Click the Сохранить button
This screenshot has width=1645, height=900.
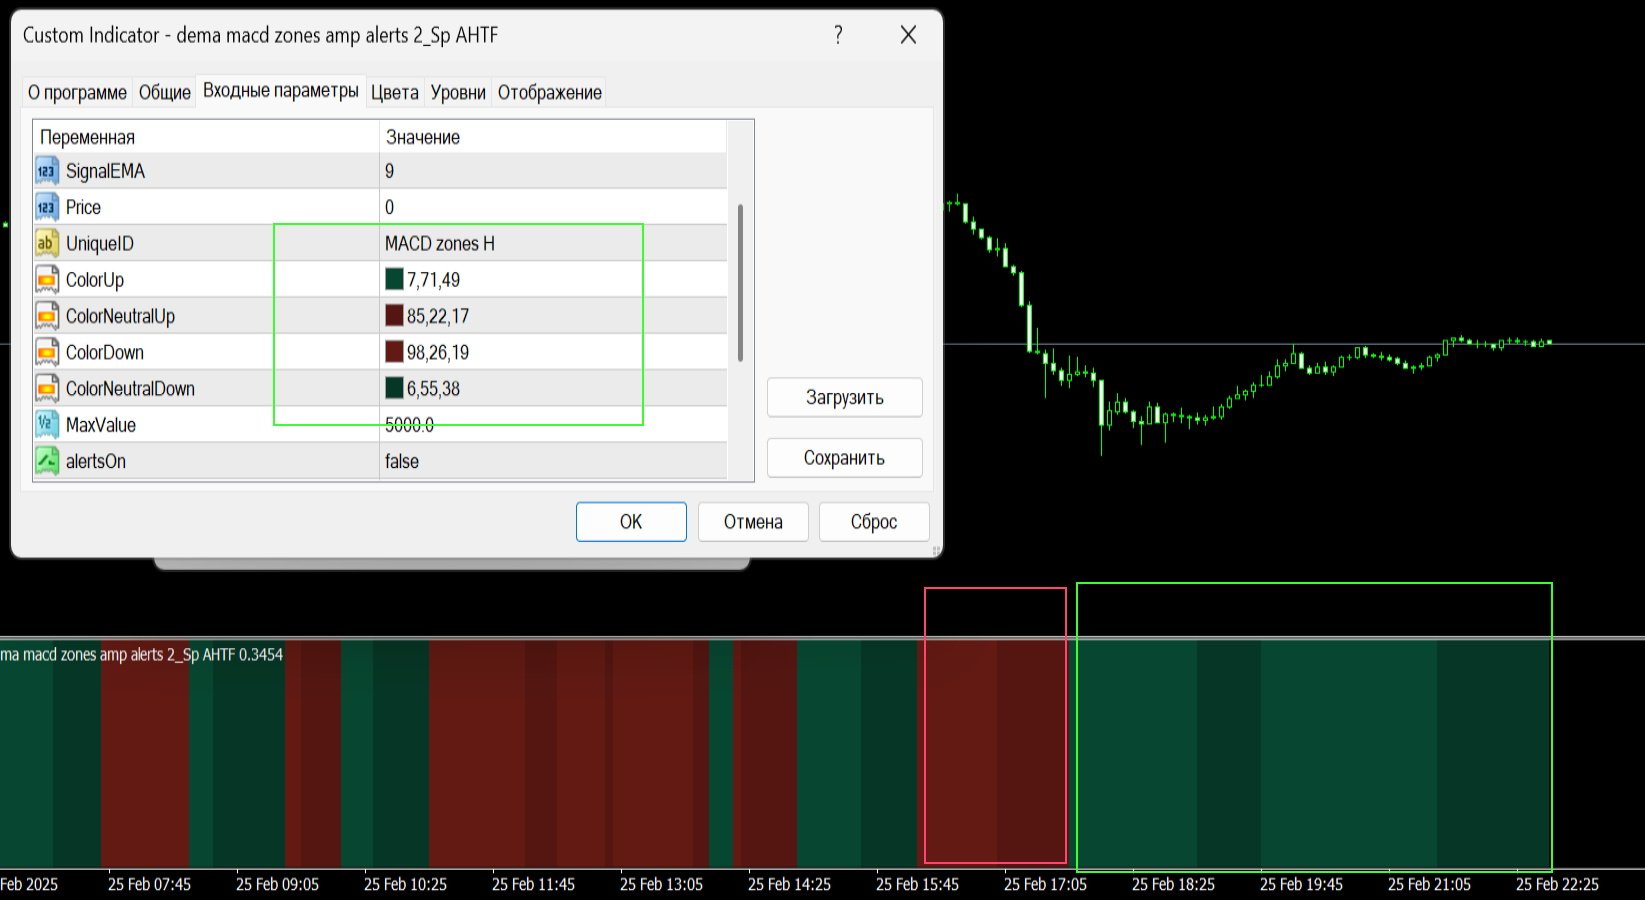coord(845,458)
